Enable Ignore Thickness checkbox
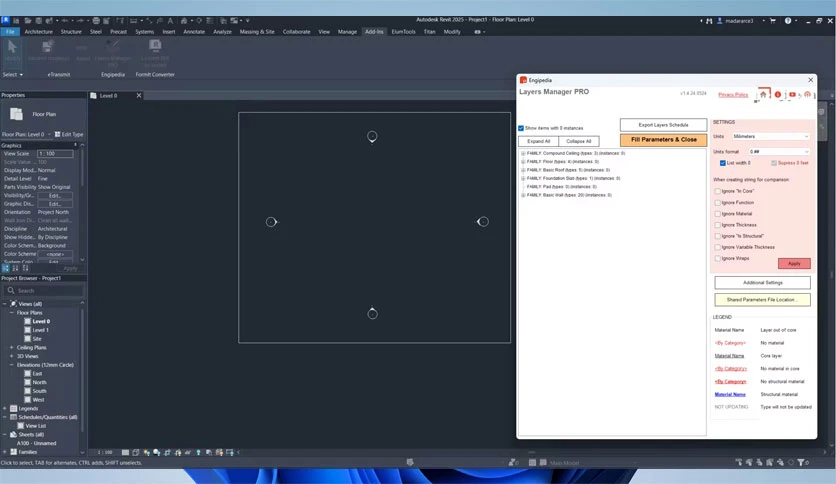 pos(718,225)
